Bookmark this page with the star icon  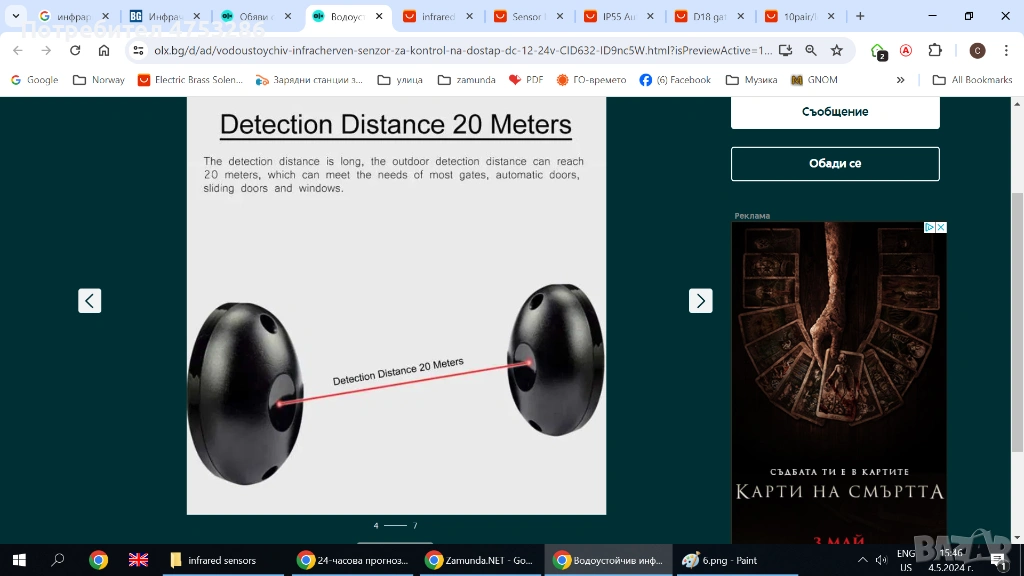tap(837, 50)
